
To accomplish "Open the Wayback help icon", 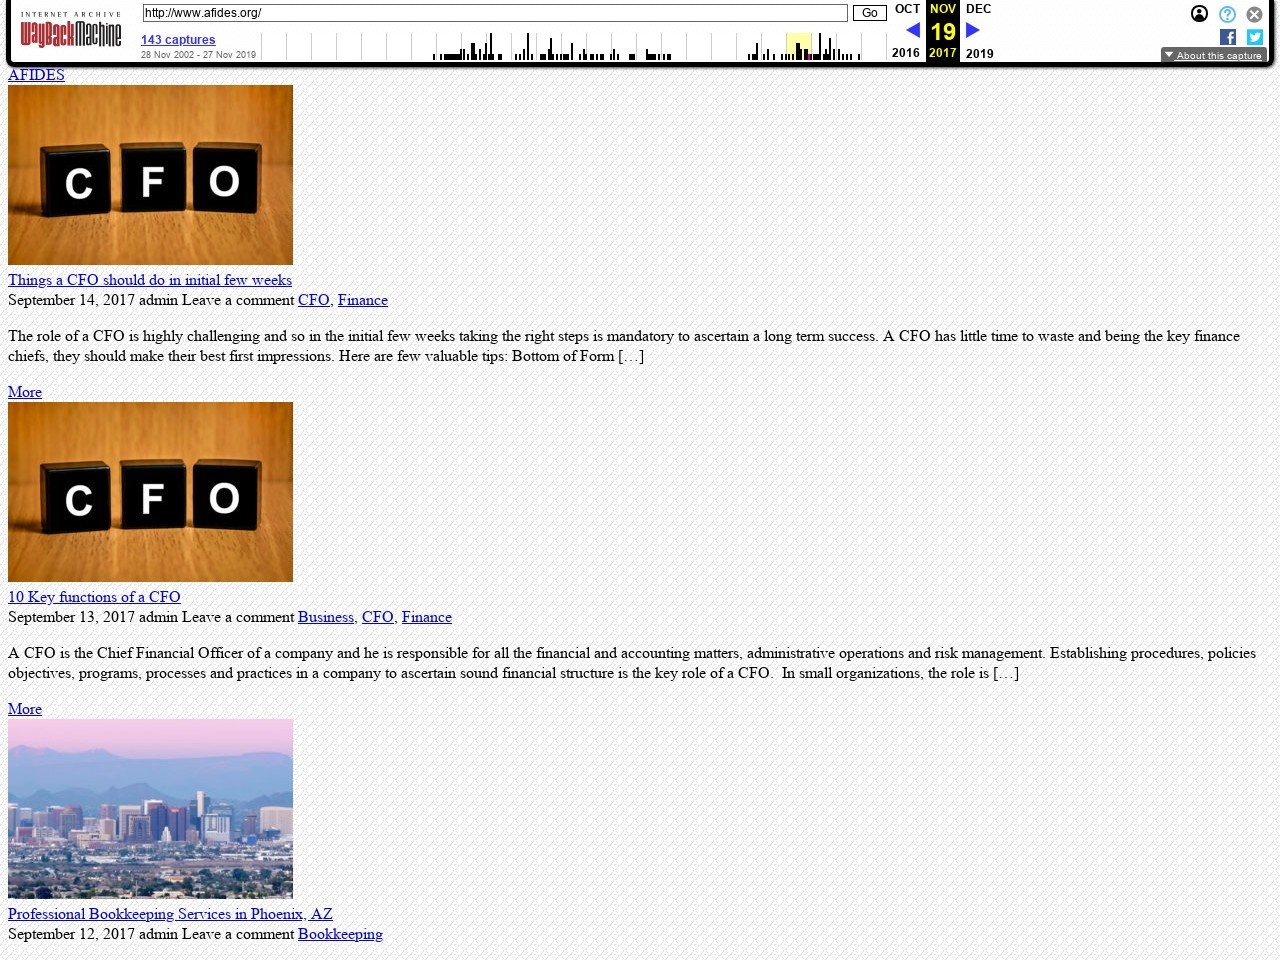I will pos(1227,14).
